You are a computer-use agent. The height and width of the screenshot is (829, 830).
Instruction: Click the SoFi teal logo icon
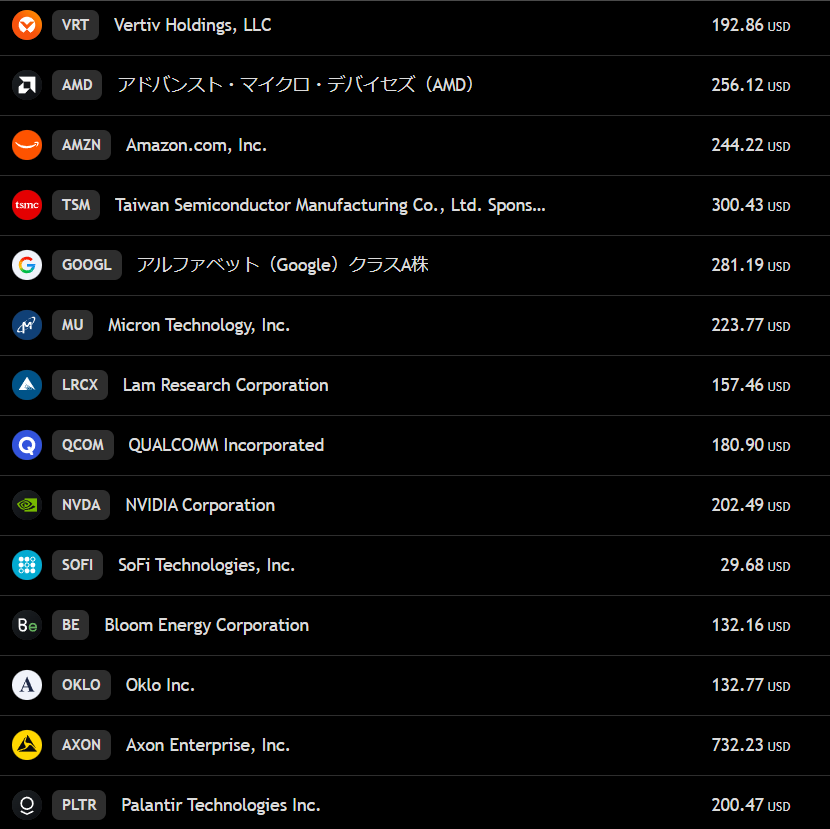coord(27,565)
